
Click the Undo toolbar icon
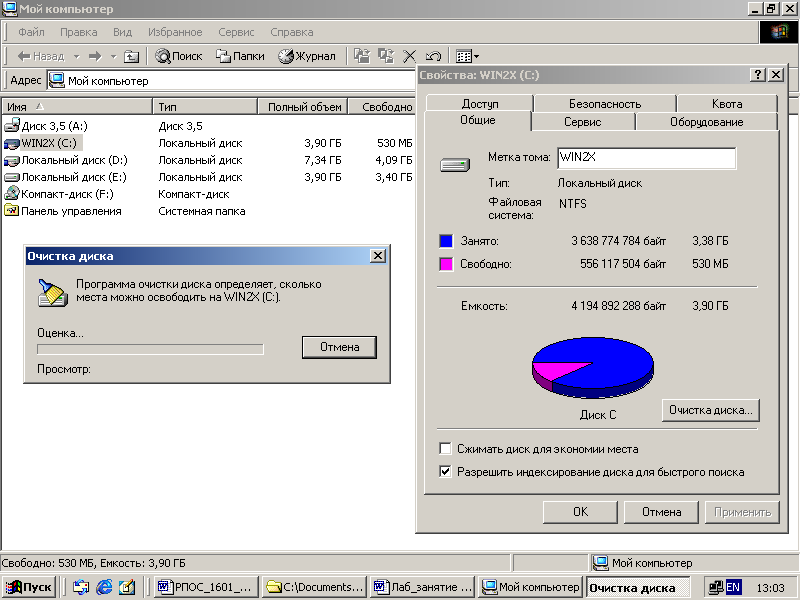click(x=433, y=56)
